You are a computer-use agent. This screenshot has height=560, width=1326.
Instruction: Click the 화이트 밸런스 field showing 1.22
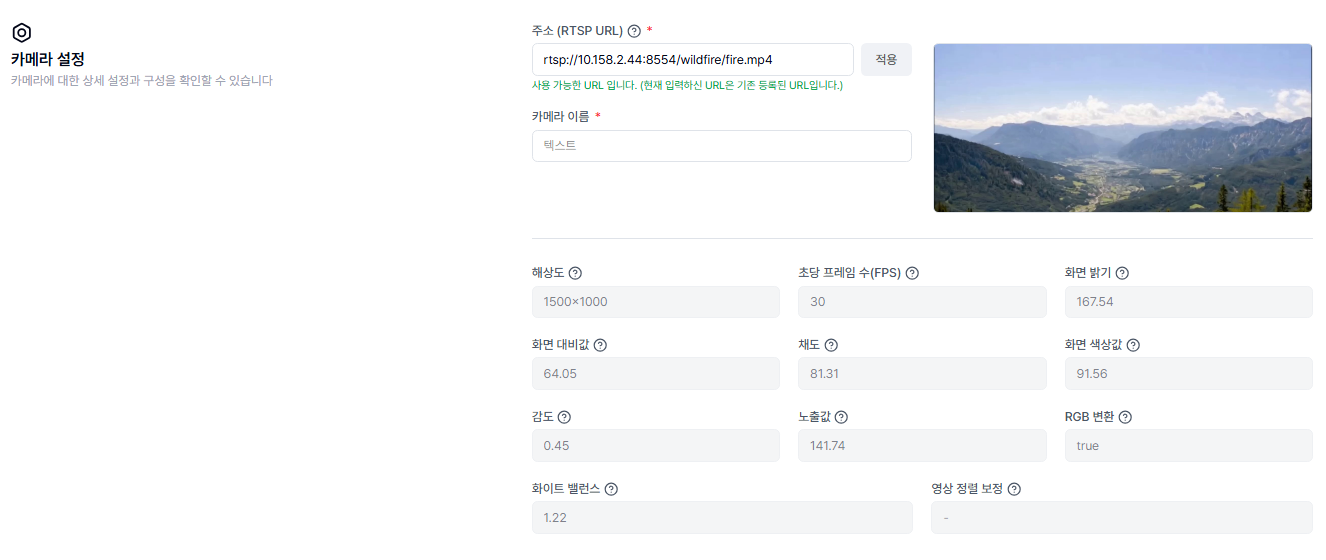tap(721, 518)
